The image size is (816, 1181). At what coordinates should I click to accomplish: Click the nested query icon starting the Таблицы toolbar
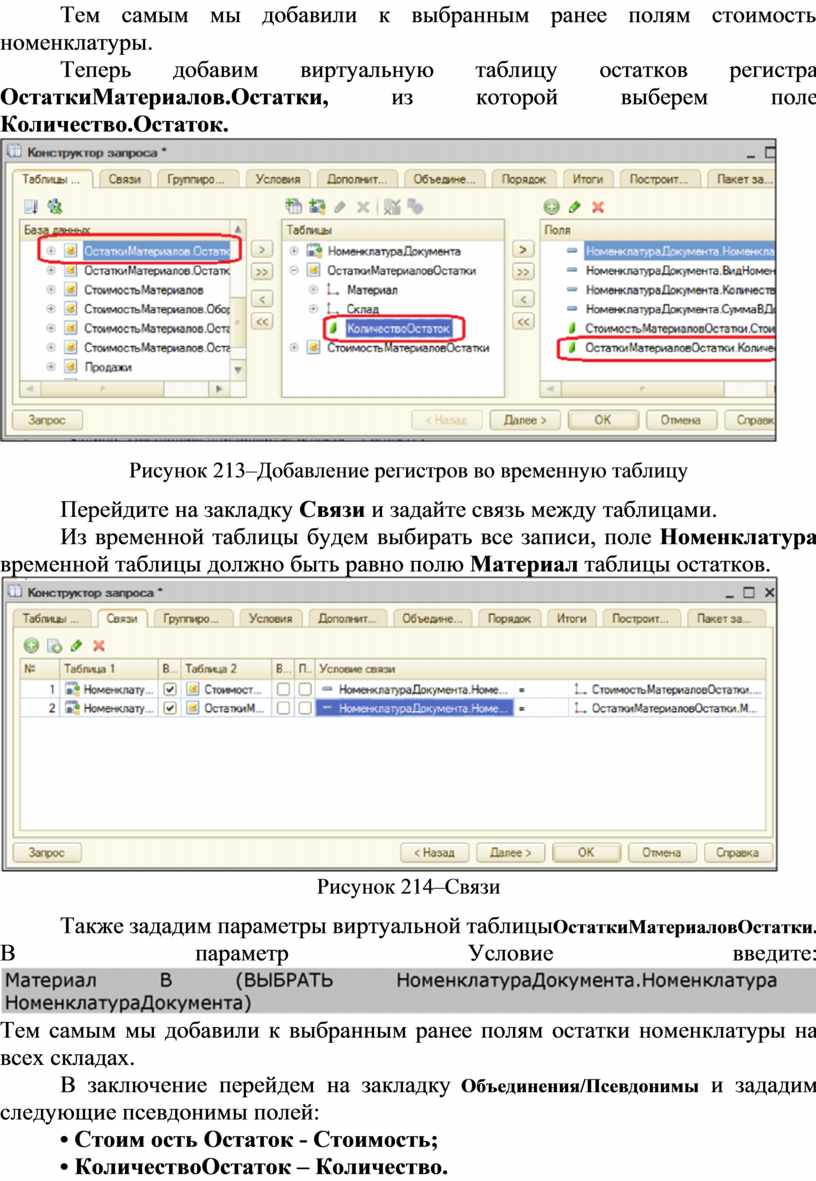[x=294, y=206]
